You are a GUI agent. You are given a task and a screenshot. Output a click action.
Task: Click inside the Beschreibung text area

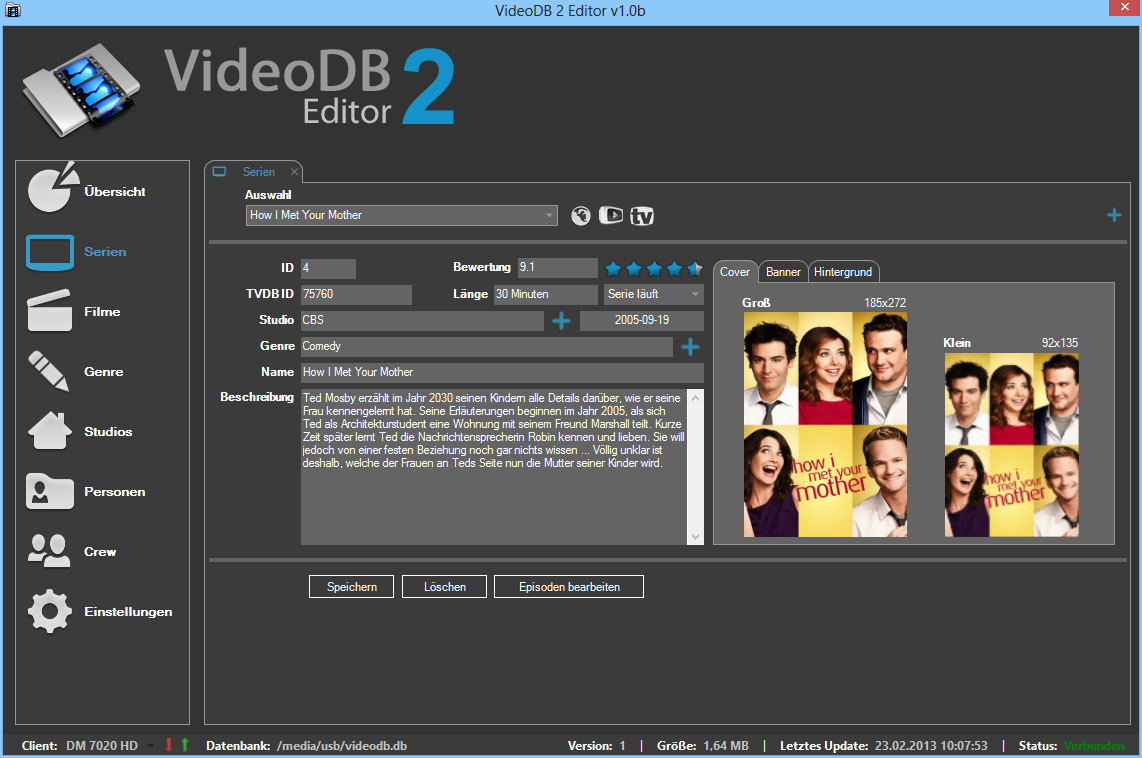click(x=494, y=467)
